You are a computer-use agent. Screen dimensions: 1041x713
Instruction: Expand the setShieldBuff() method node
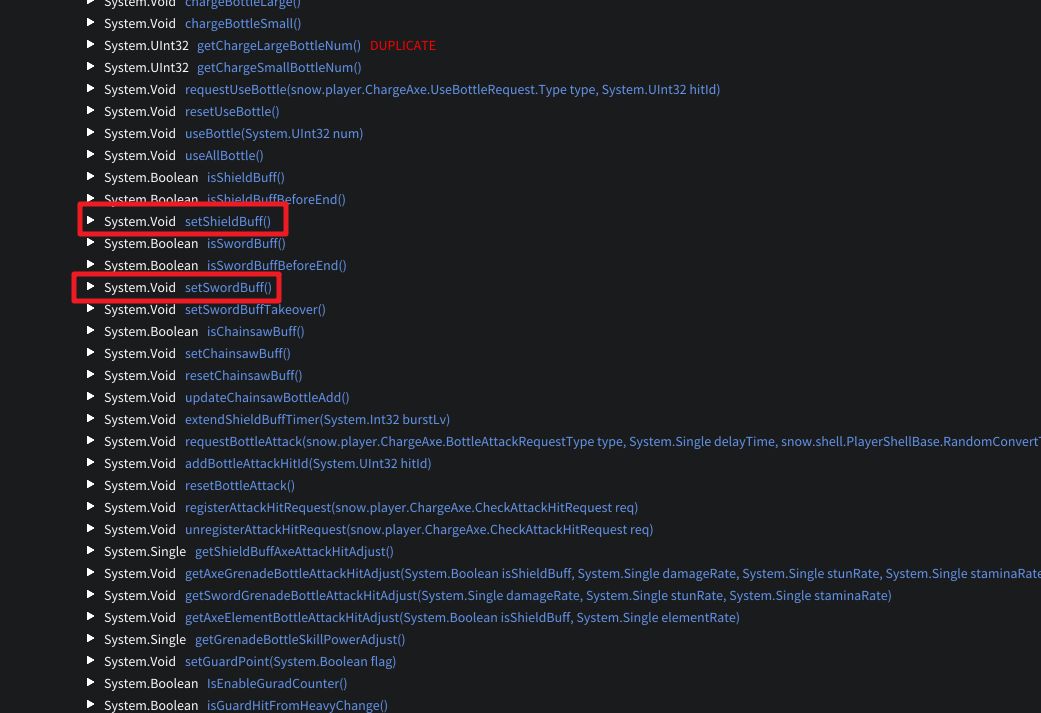pyautogui.click(x=91, y=220)
